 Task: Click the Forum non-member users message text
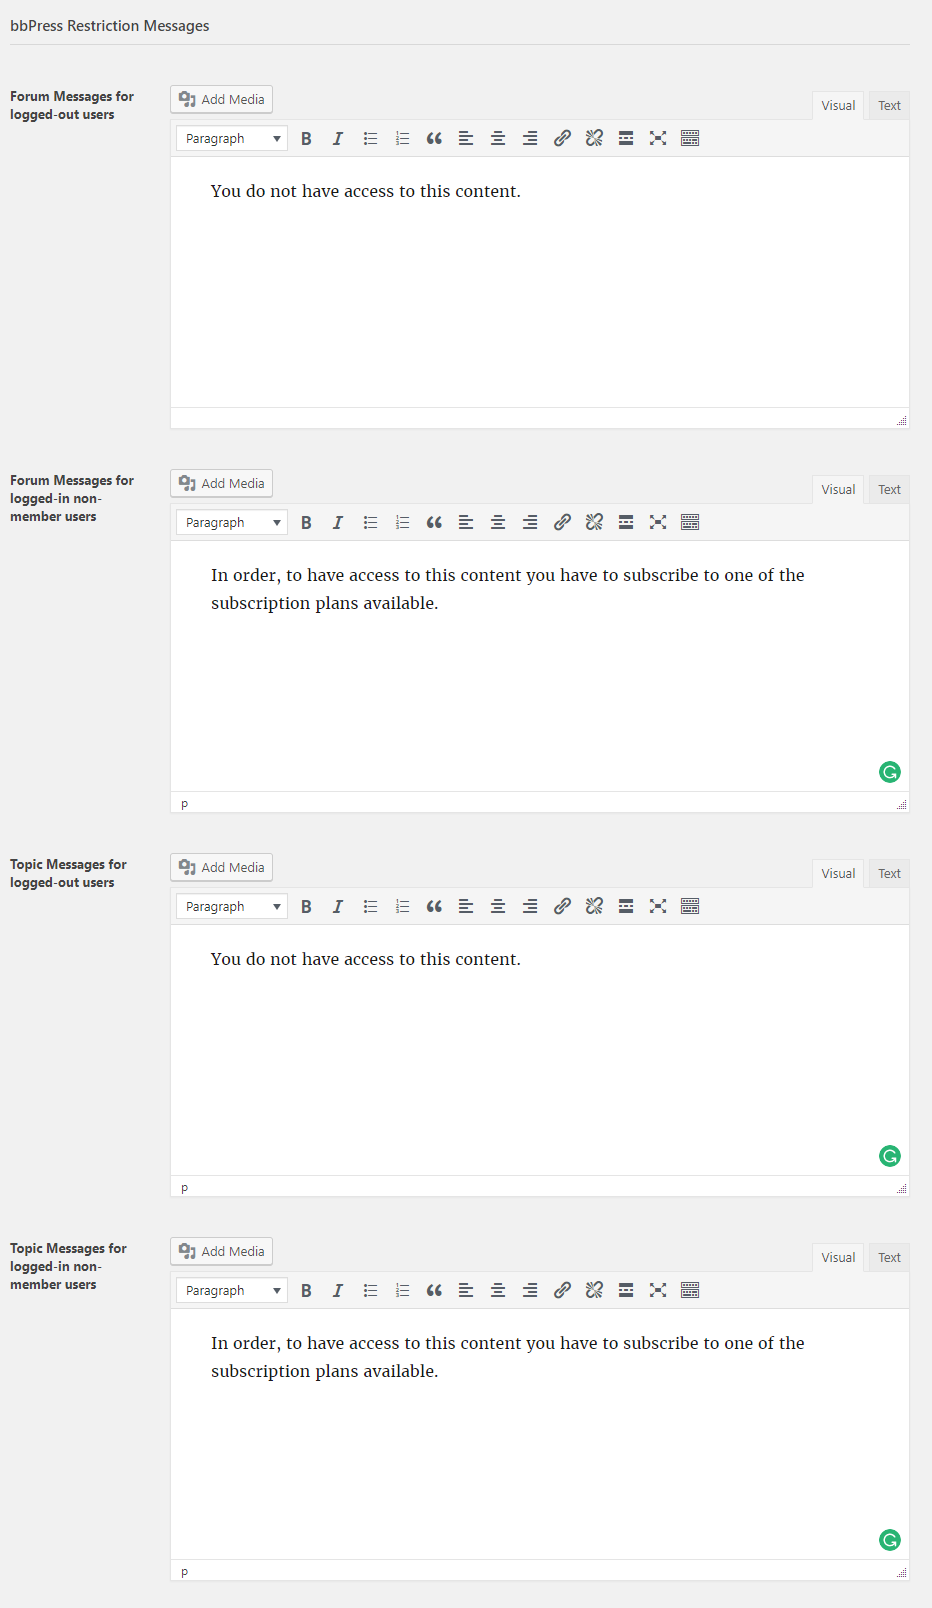pos(507,589)
